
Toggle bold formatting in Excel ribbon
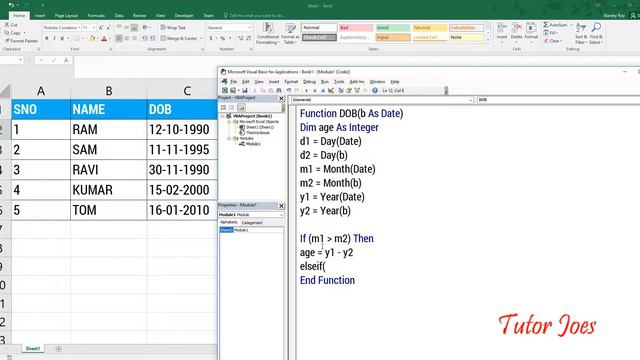point(47,38)
